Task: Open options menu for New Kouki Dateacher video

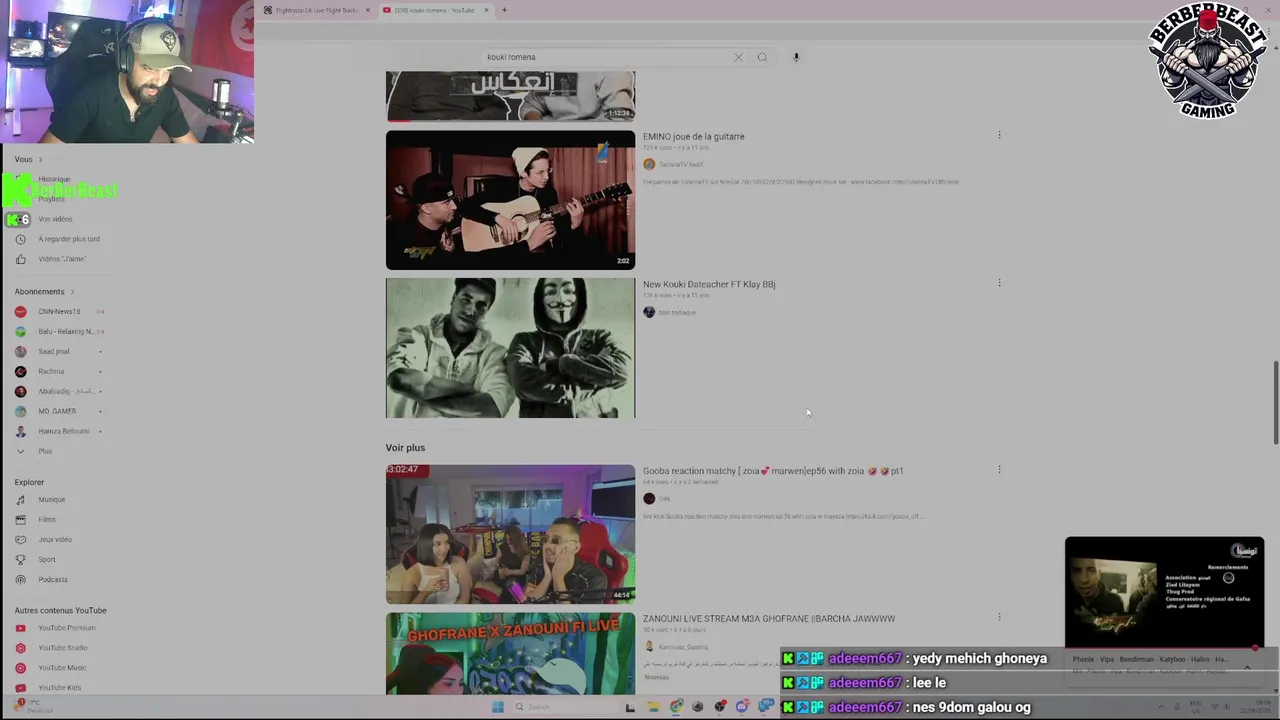Action: click(x=999, y=283)
